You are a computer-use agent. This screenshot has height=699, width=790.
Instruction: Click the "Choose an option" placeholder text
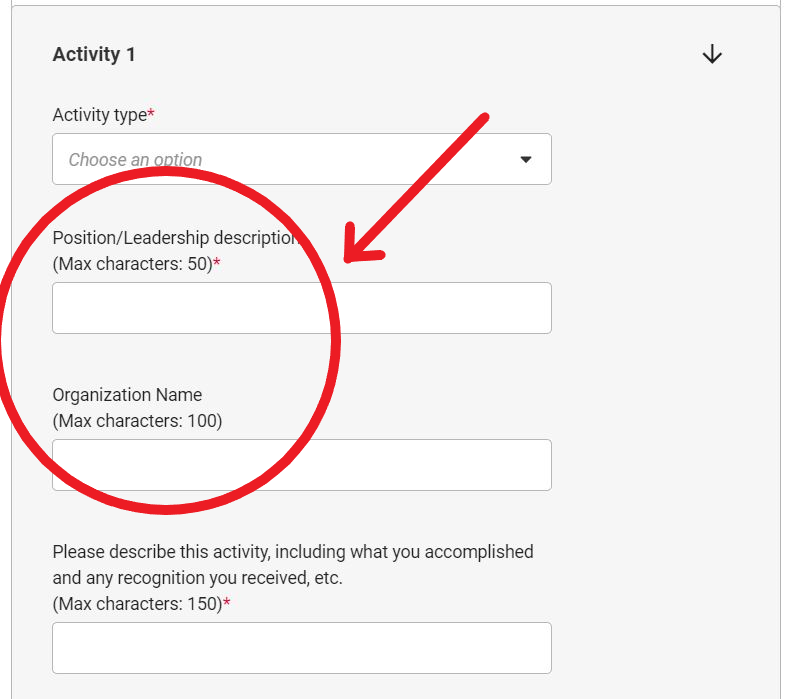[x=135, y=160]
